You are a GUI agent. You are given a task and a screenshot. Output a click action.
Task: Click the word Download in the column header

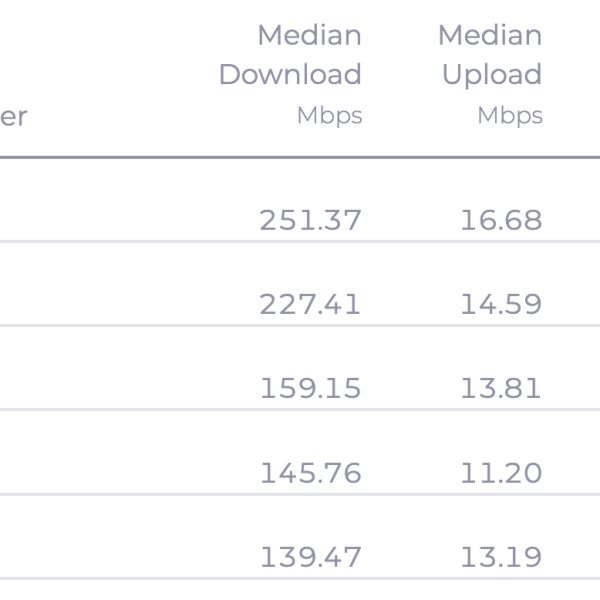pyautogui.click(x=290, y=75)
